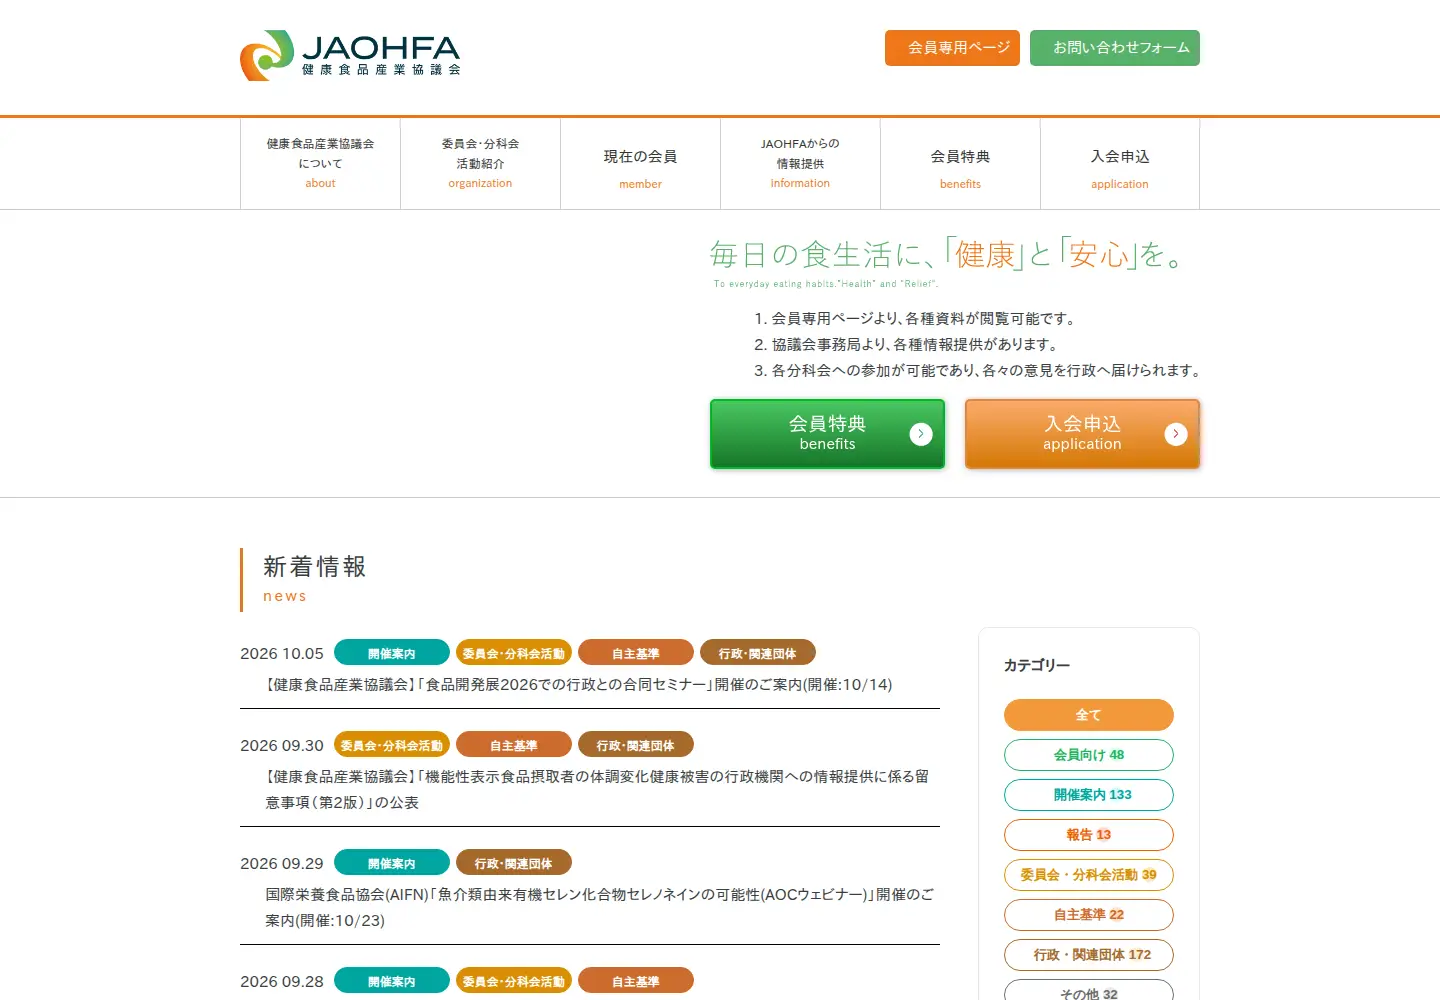
Task: Open AIFN AOCウェビナー news article
Action: [x=599, y=907]
